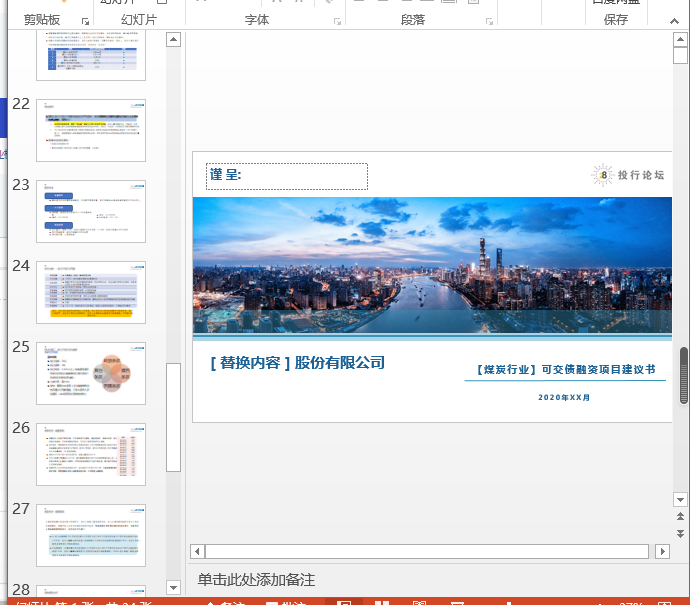Click the notes area 单击此处添加备注
The image size is (690, 605).
click(x=256, y=580)
